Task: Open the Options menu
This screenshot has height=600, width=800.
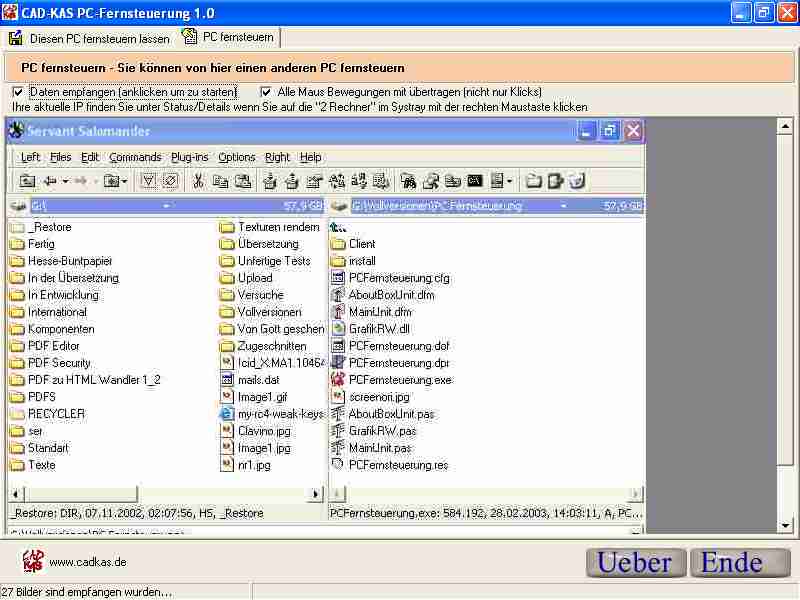Action: (237, 157)
